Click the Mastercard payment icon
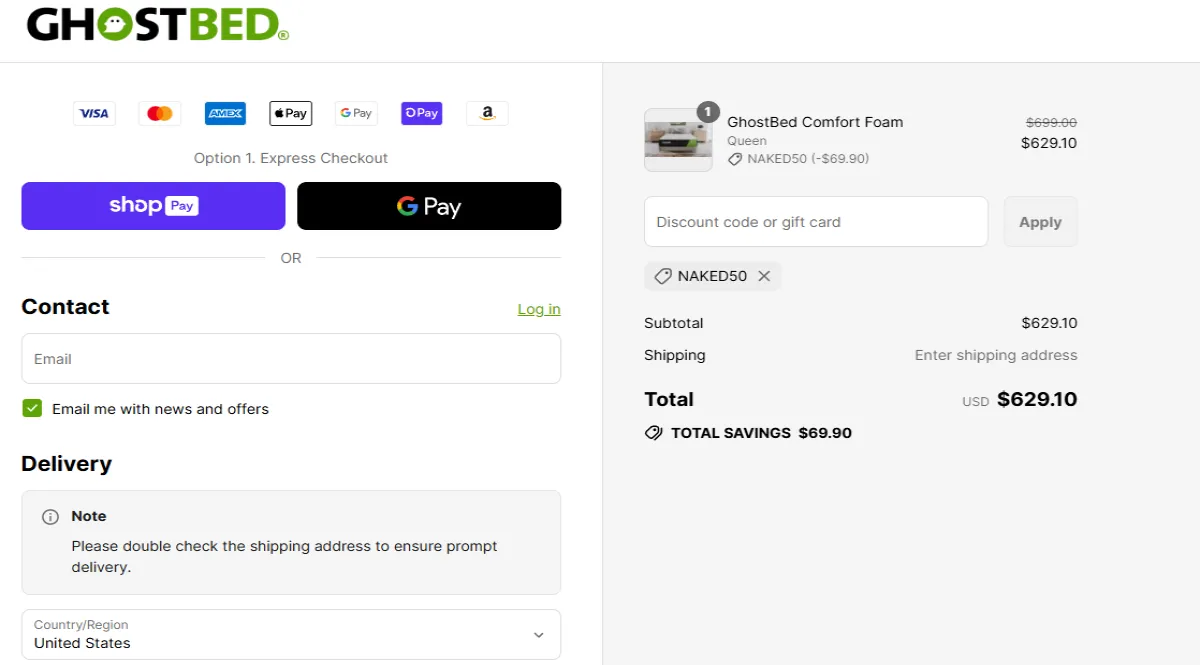The height and width of the screenshot is (665, 1200). [x=160, y=114]
